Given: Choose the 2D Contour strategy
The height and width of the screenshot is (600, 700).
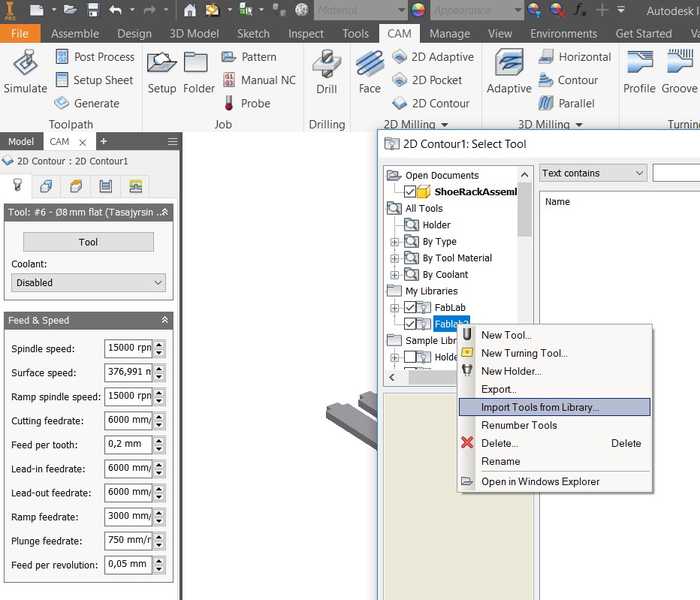Looking at the screenshot, I should (431, 103).
